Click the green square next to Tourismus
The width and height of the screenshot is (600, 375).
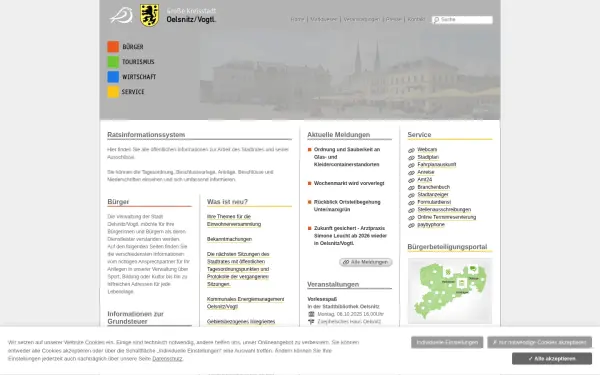click(x=113, y=62)
